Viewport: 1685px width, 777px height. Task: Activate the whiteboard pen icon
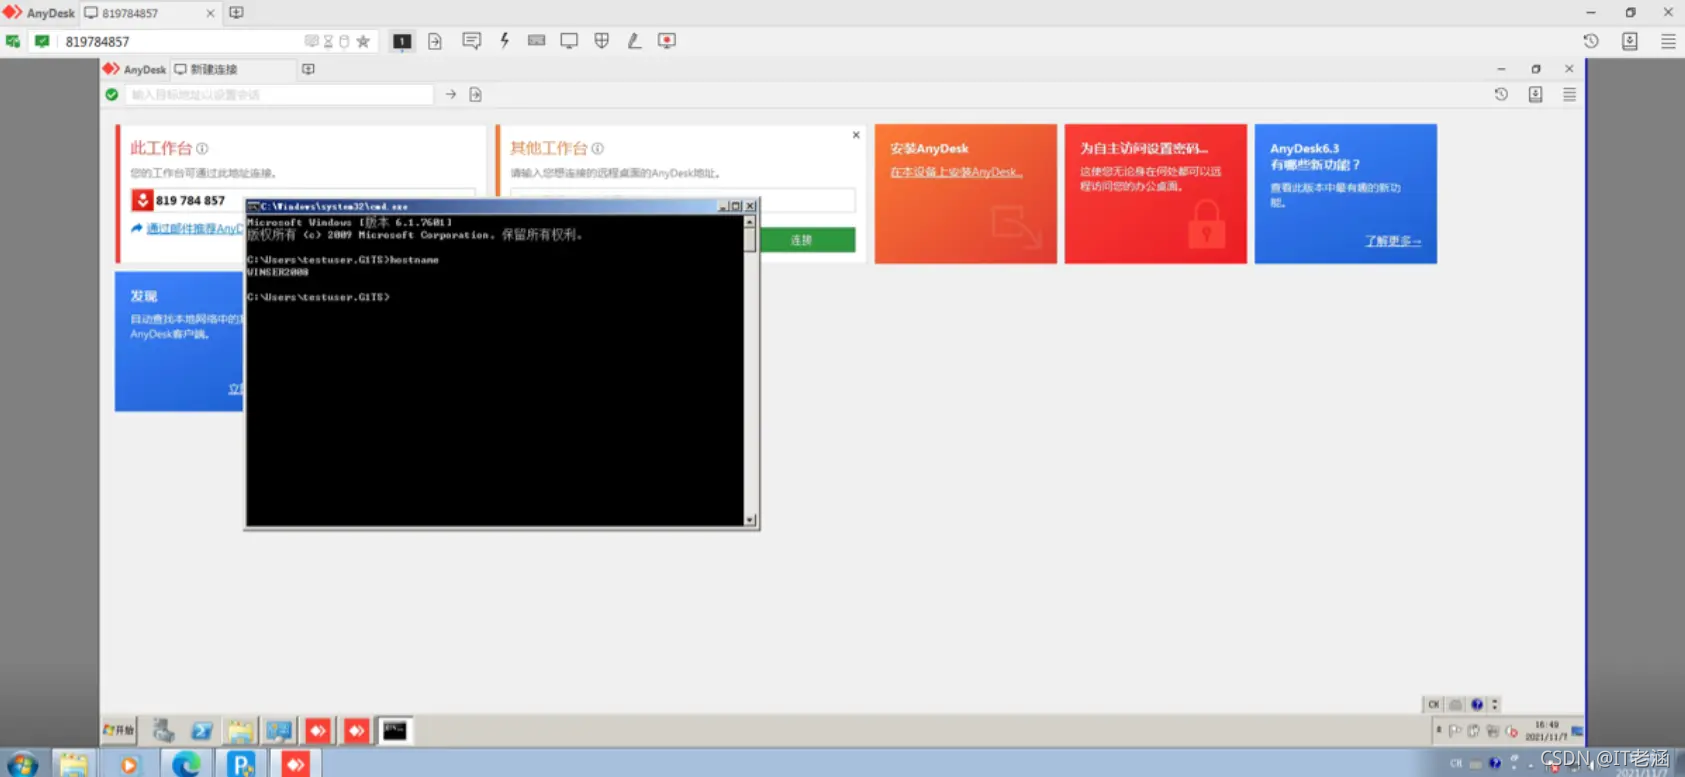tap(634, 41)
